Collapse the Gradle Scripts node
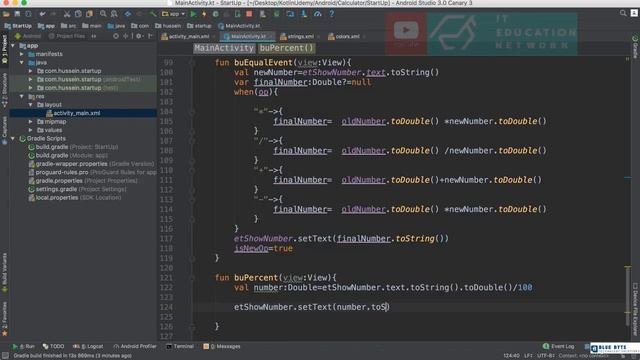The height and width of the screenshot is (360, 640). point(13,138)
